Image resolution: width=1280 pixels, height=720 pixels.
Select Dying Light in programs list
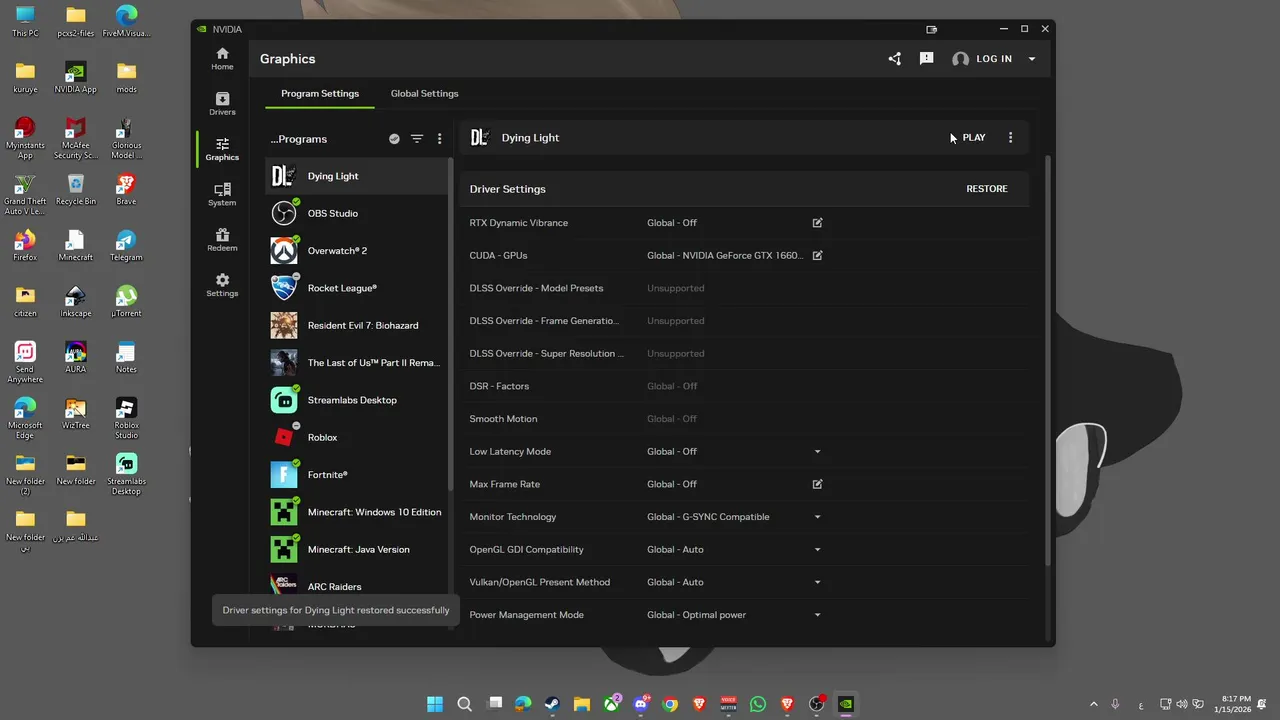pyautogui.click(x=357, y=176)
